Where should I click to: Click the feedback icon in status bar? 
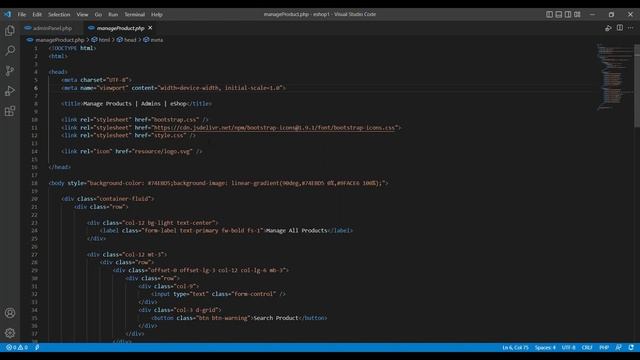coord(619,347)
